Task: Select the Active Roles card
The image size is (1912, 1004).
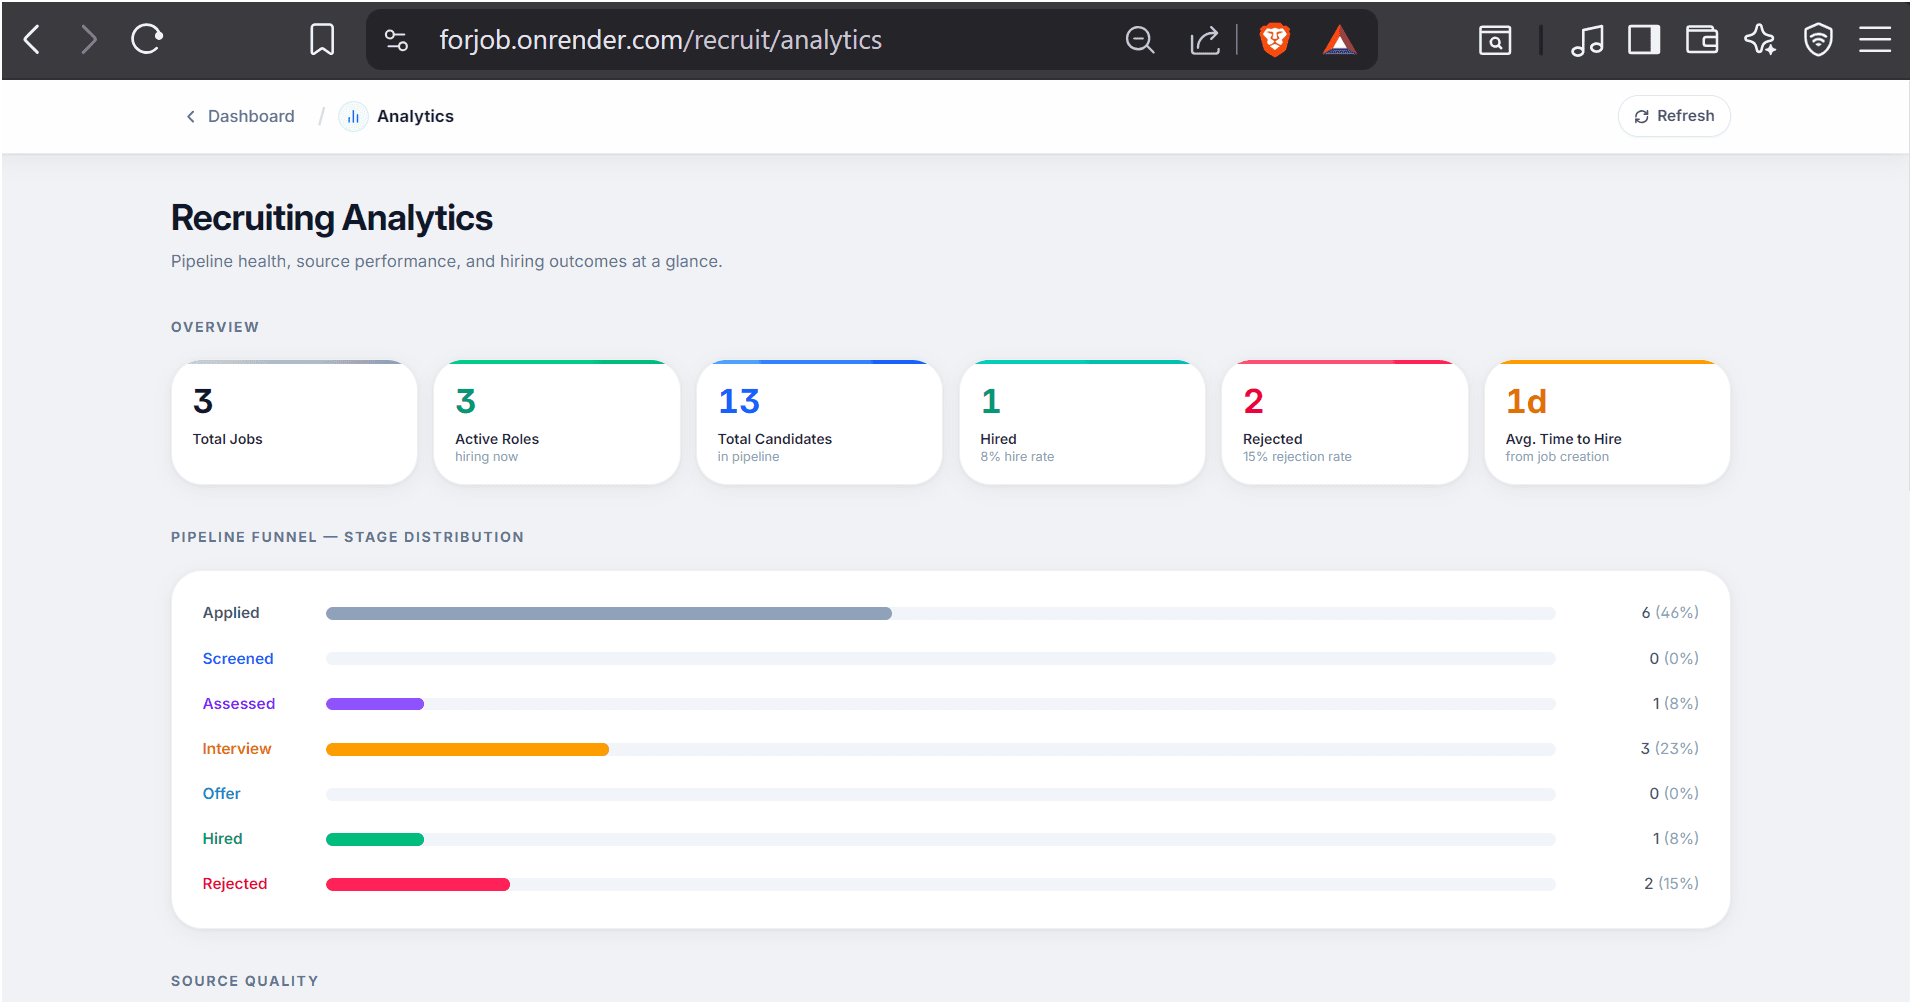Action: (x=557, y=422)
